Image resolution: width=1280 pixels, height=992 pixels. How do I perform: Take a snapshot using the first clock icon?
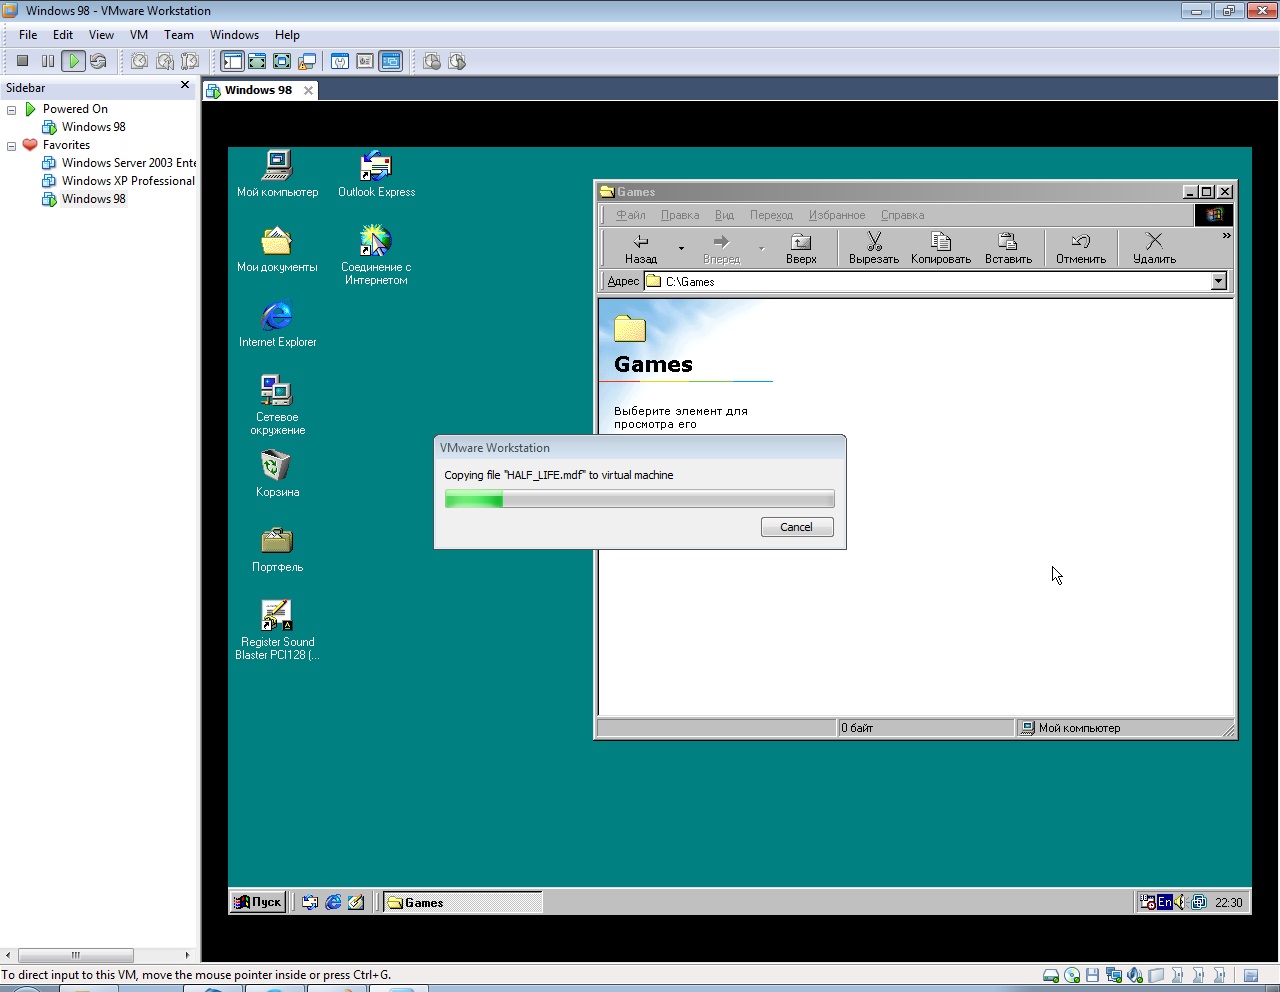click(x=139, y=61)
